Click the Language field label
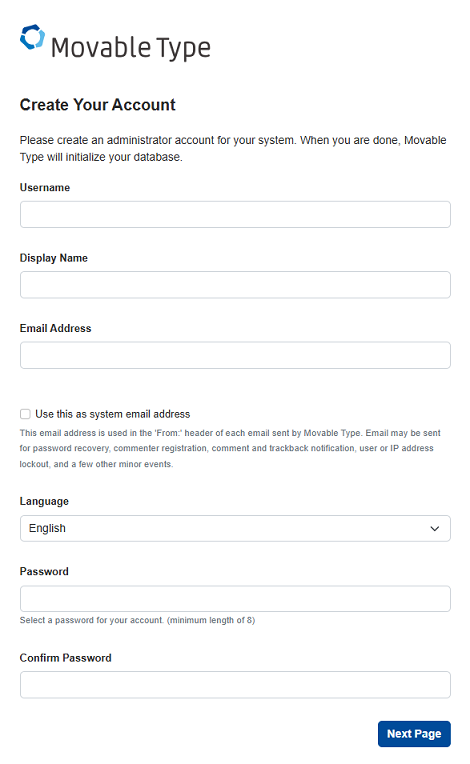The height and width of the screenshot is (764, 470). click(44, 501)
